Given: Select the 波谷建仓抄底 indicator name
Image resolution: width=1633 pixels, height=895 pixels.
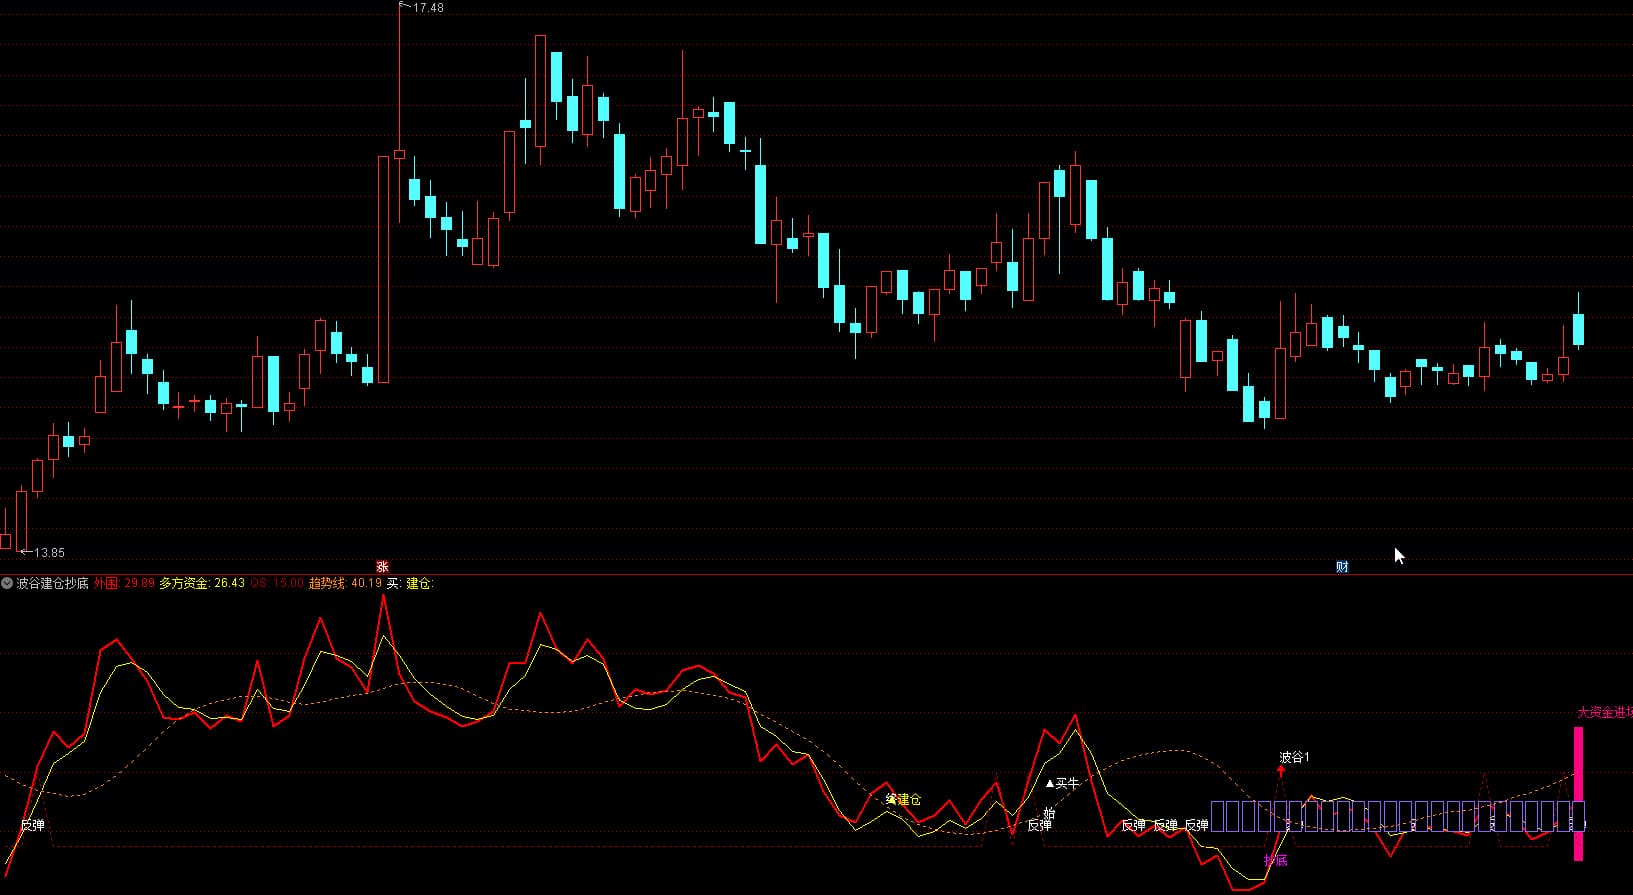Looking at the screenshot, I should pos(53,583).
